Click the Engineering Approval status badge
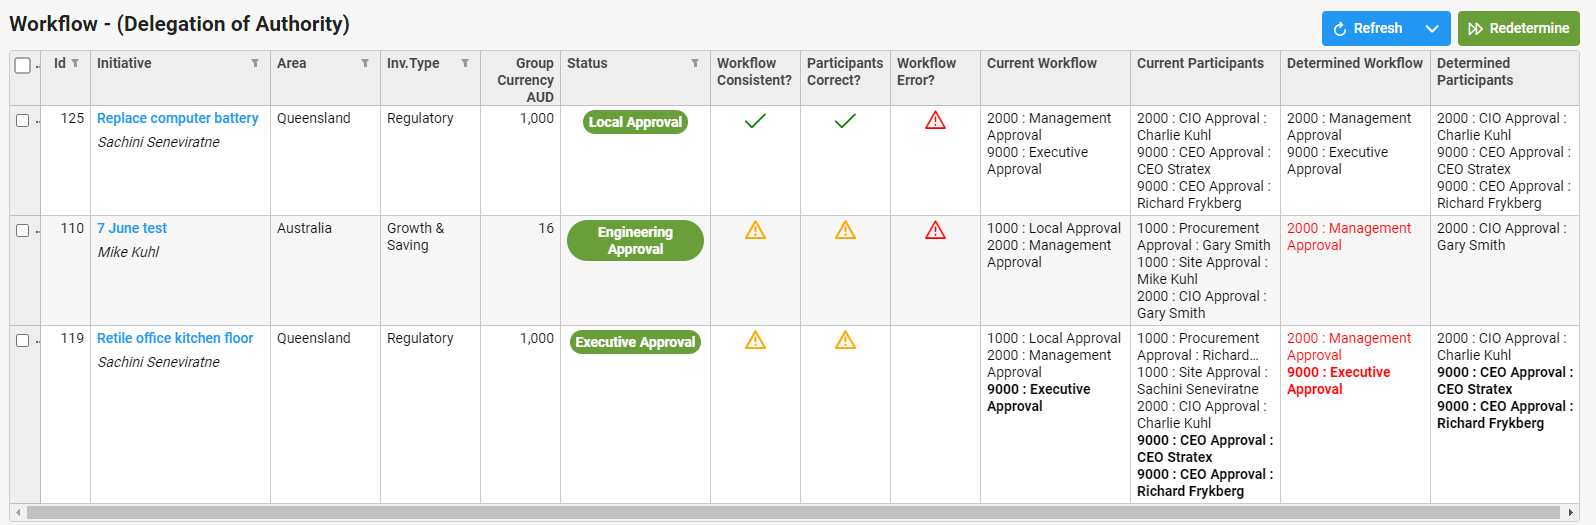 click(x=635, y=241)
